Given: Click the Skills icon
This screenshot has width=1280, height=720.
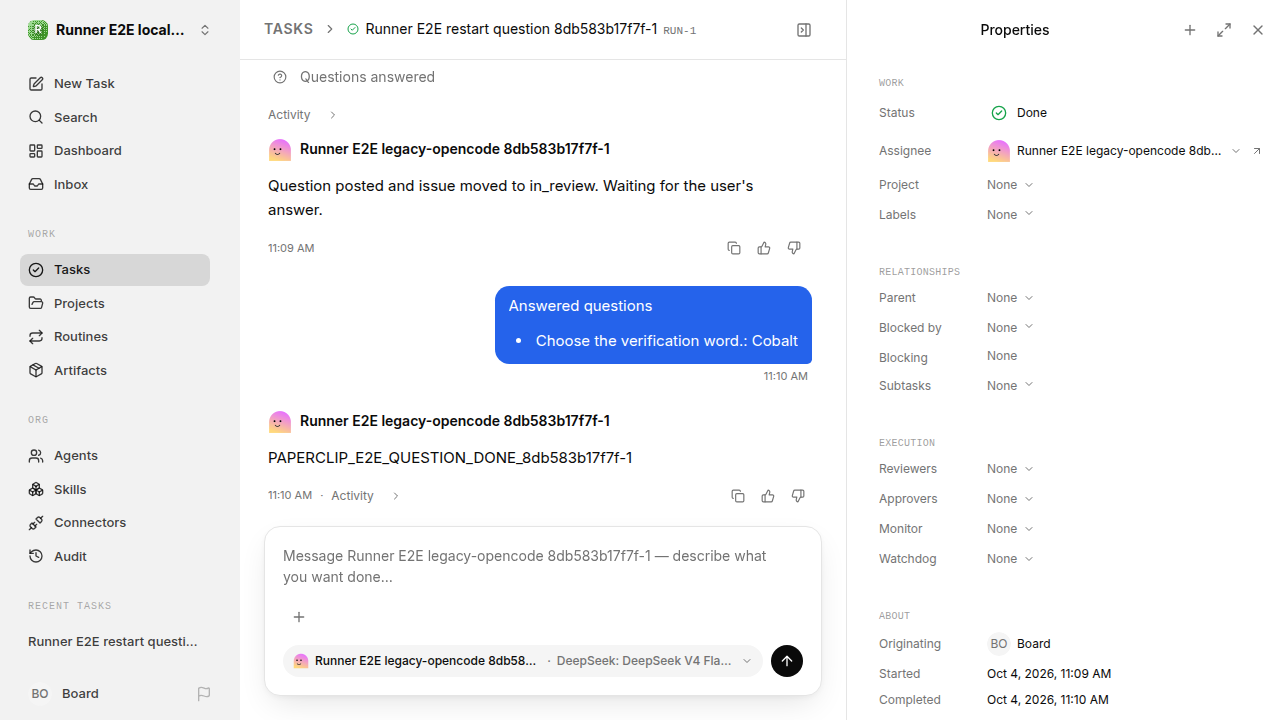Looking at the screenshot, I should tap(36, 490).
